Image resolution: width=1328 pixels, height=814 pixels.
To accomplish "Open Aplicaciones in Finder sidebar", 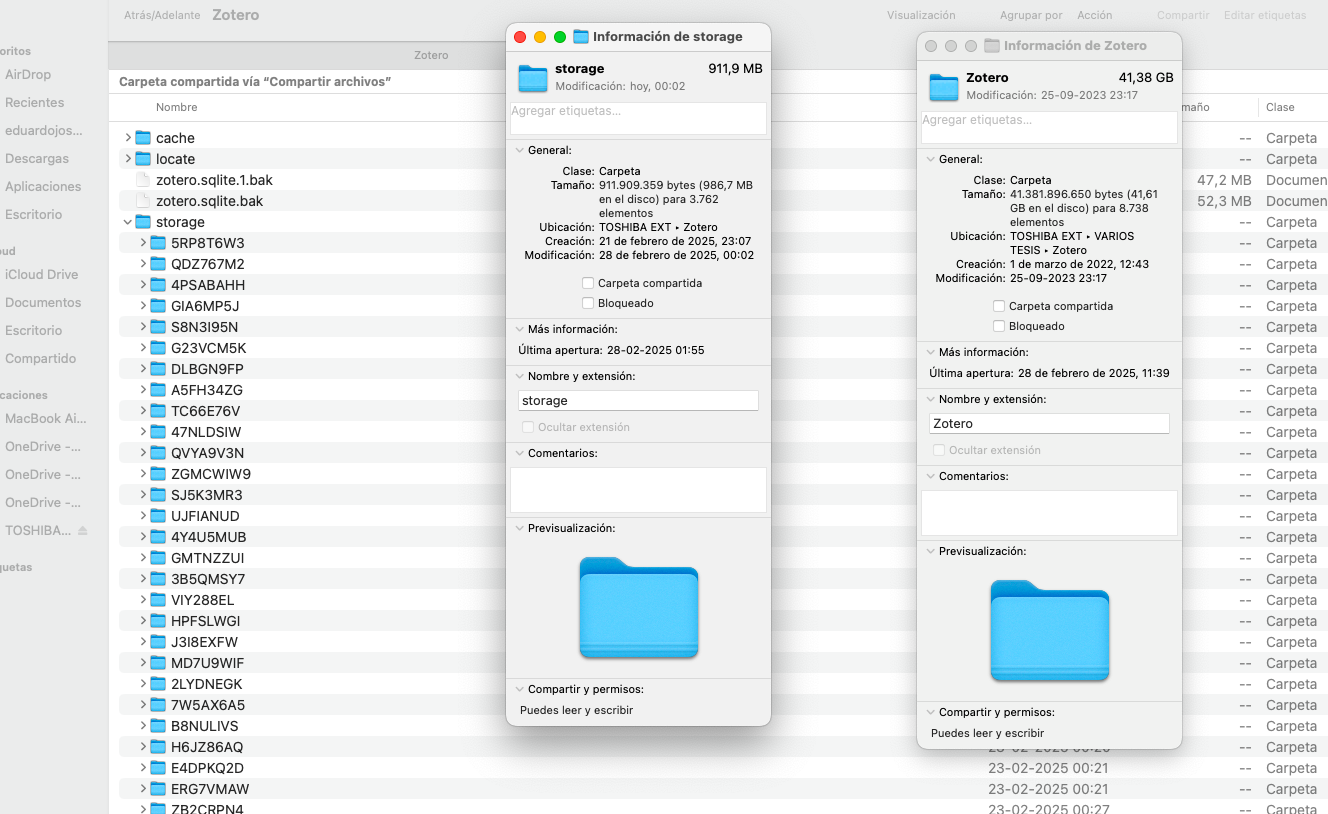I will (43, 186).
